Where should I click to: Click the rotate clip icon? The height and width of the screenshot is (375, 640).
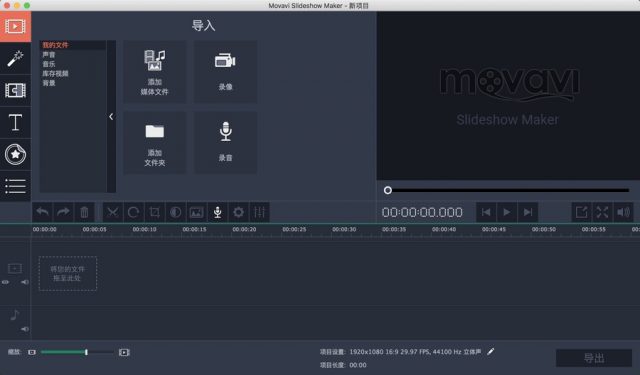133,212
